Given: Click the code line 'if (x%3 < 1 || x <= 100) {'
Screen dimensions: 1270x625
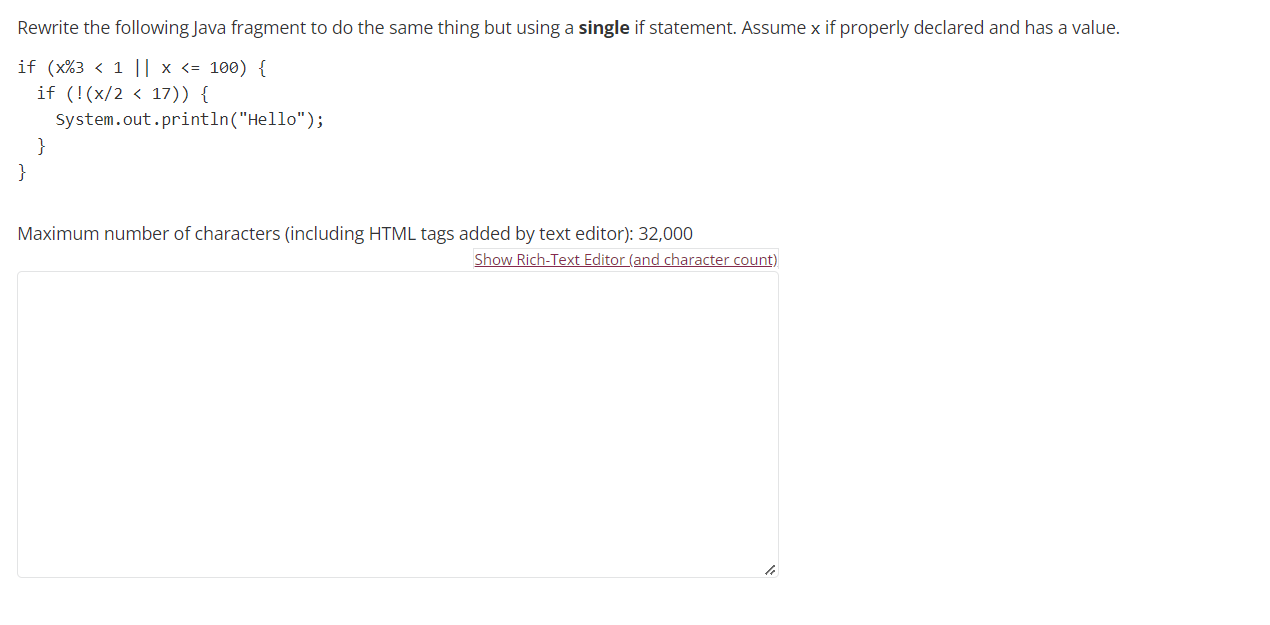Looking at the screenshot, I should coord(140,67).
